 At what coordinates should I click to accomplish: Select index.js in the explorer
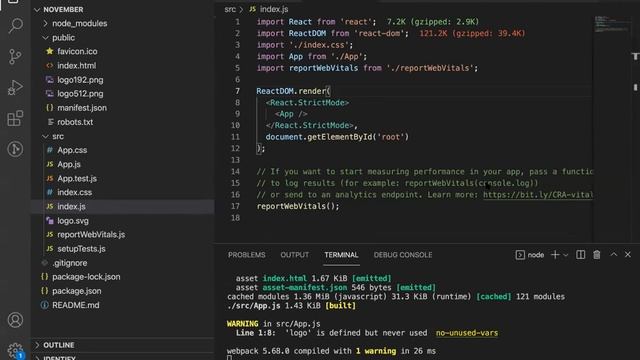click(122, 207)
